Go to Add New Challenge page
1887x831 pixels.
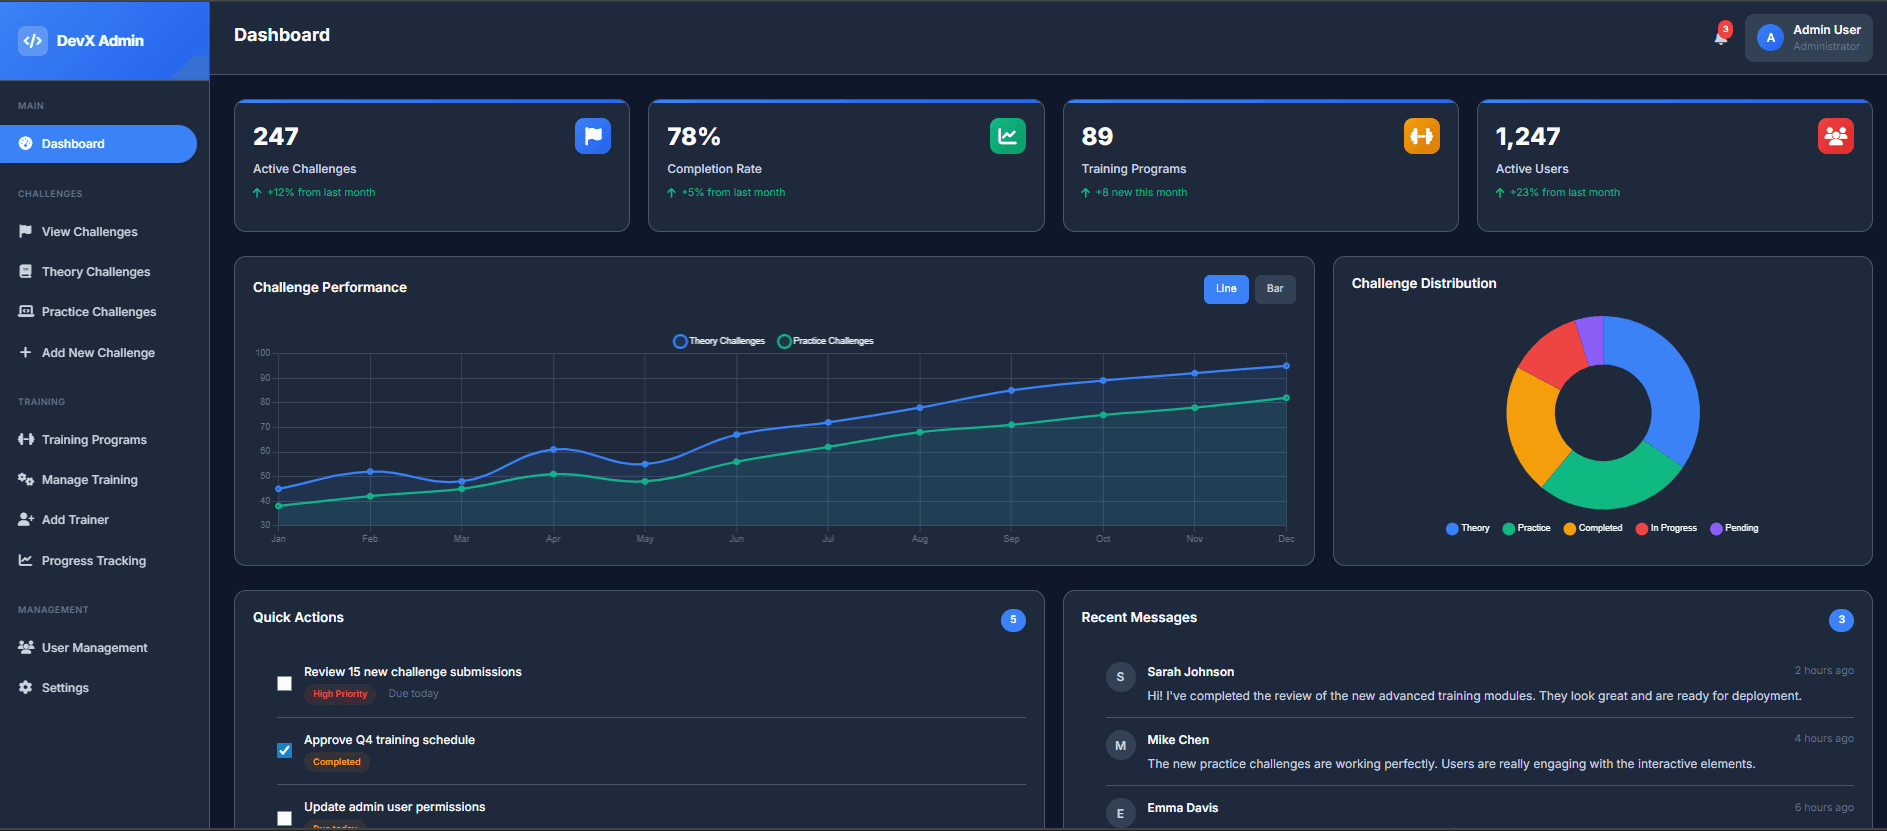98,353
